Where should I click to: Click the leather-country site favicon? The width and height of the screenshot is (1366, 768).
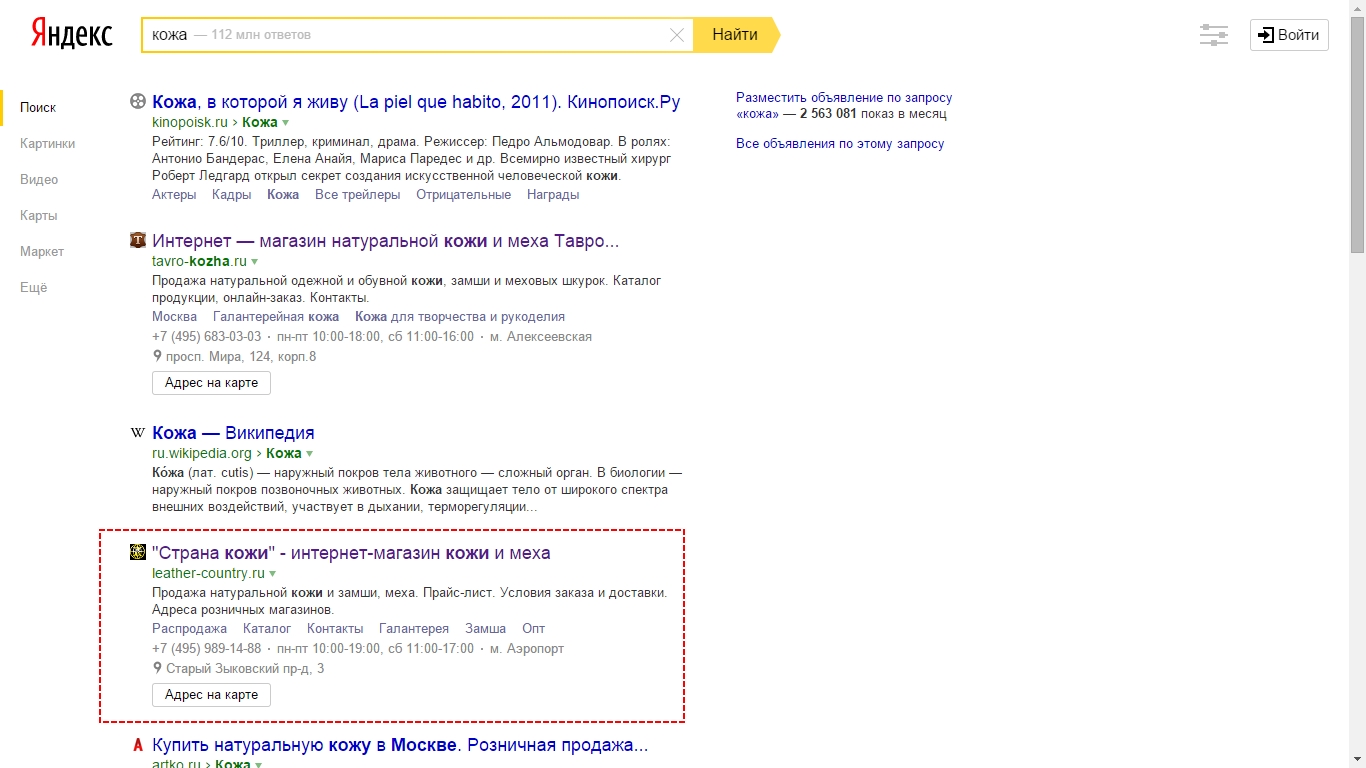tap(138, 552)
